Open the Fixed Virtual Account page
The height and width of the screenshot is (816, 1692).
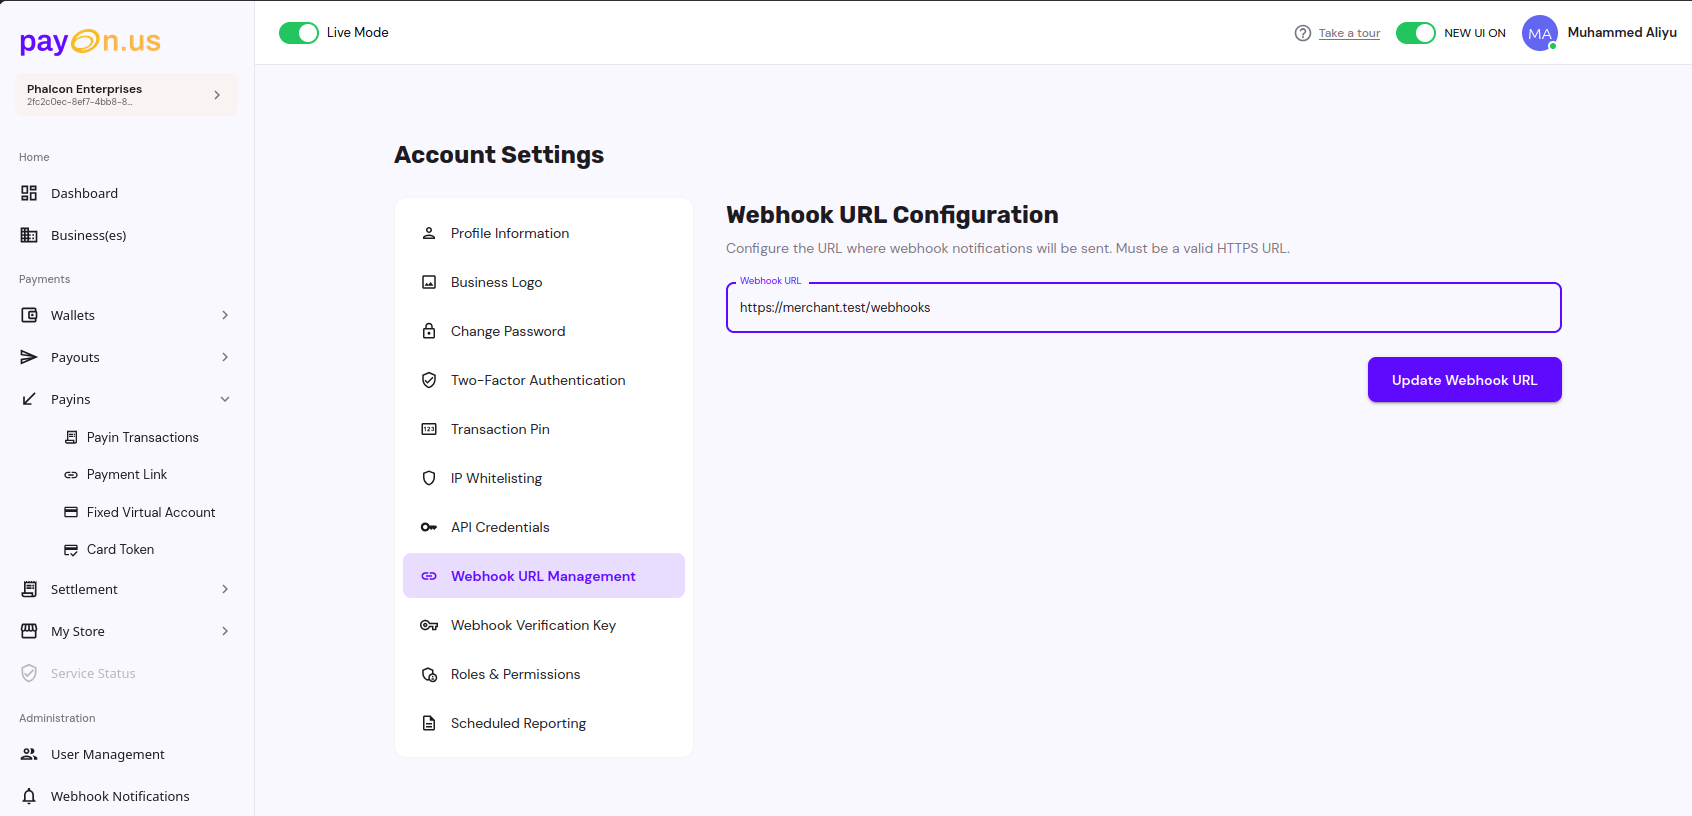coord(150,512)
